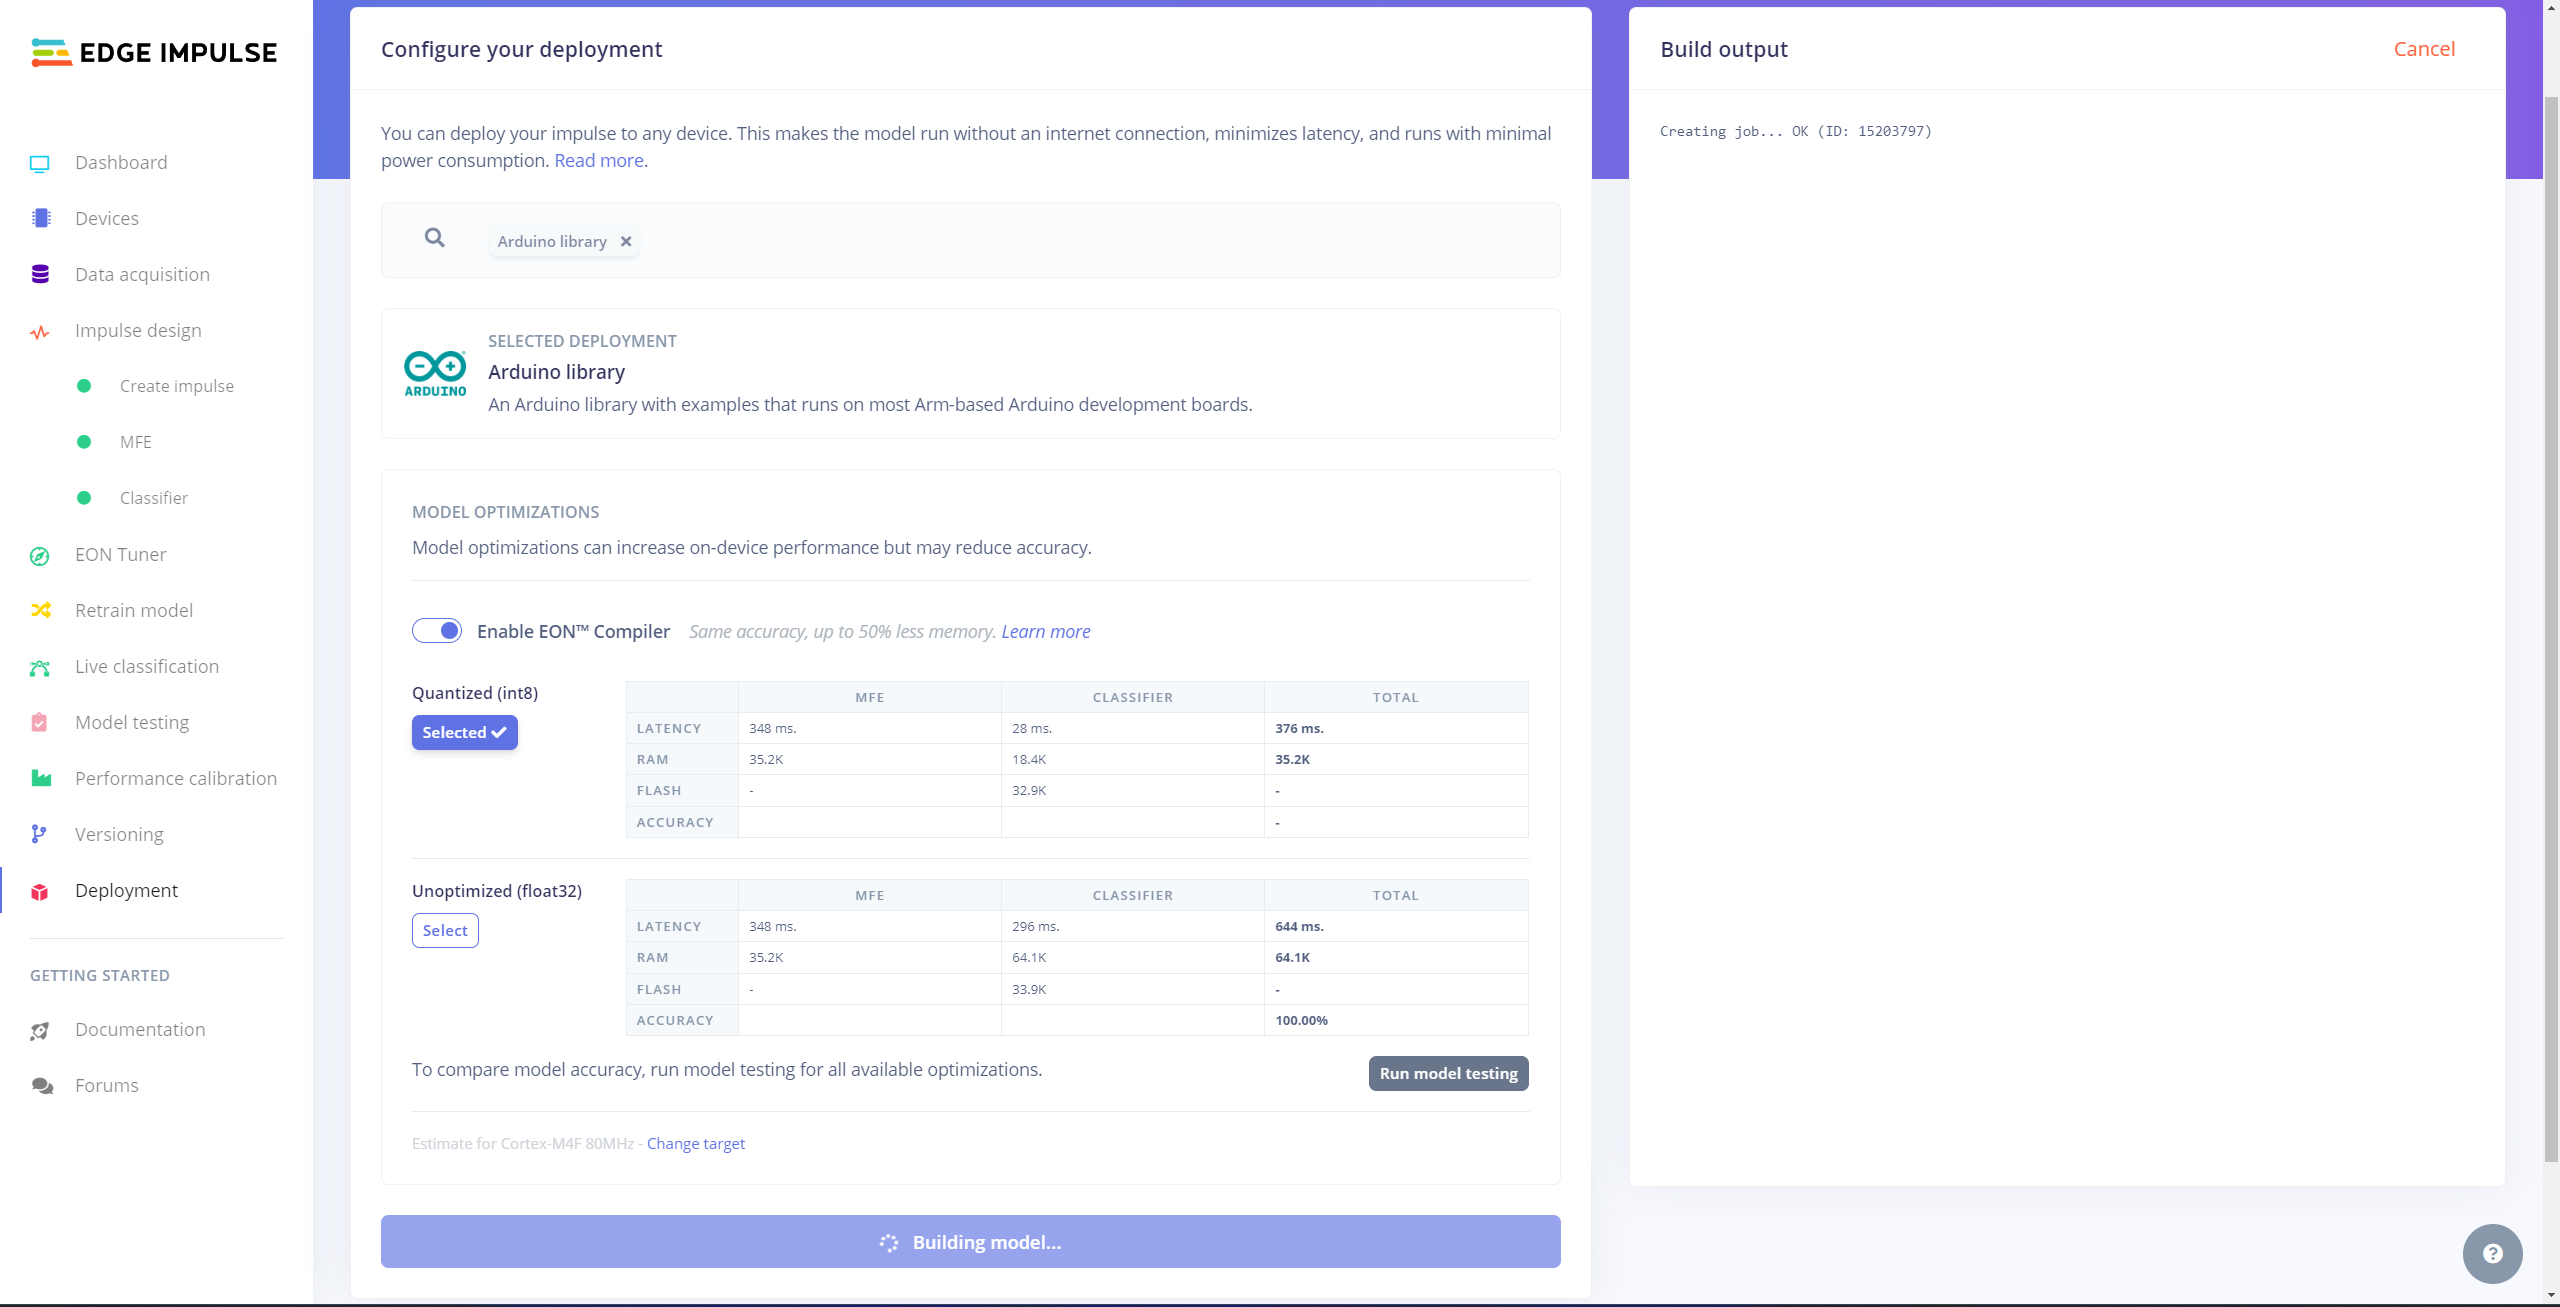Click the search magnifier icon
The height and width of the screenshot is (1307, 2560).
(x=434, y=238)
